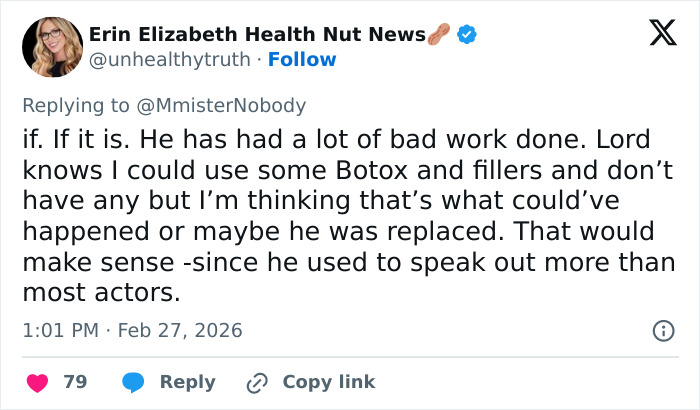Click the heart like icon
The width and height of the screenshot is (700, 410).
[37, 382]
